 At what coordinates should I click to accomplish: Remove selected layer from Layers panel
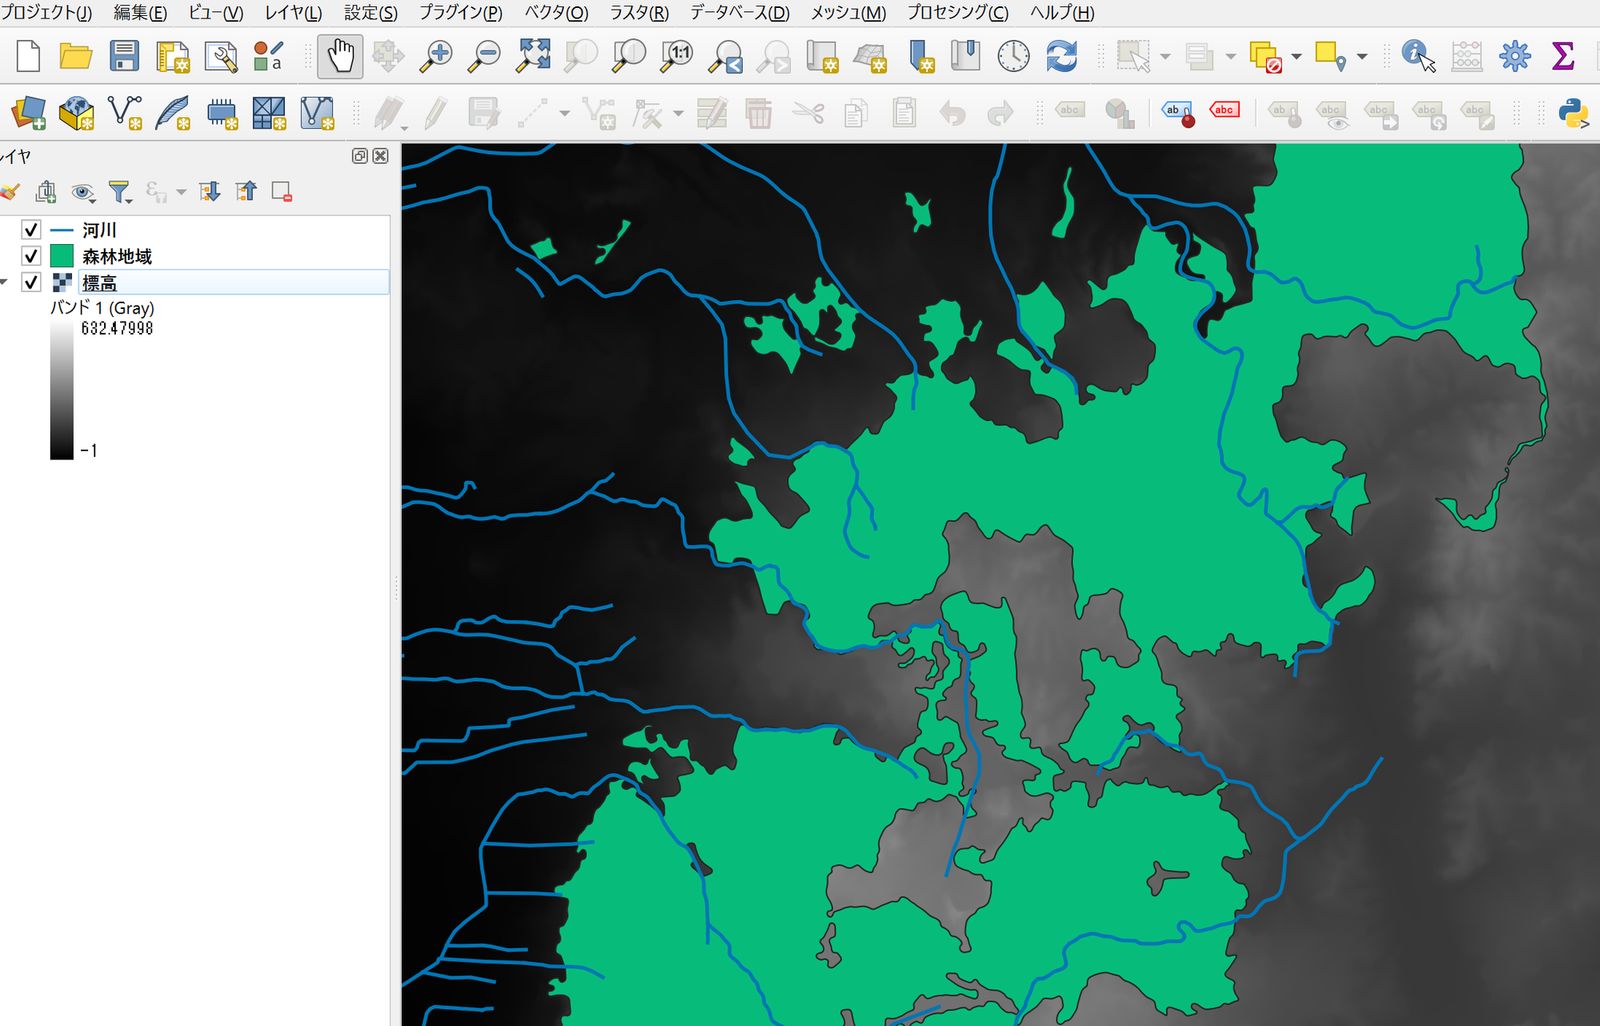(x=282, y=192)
